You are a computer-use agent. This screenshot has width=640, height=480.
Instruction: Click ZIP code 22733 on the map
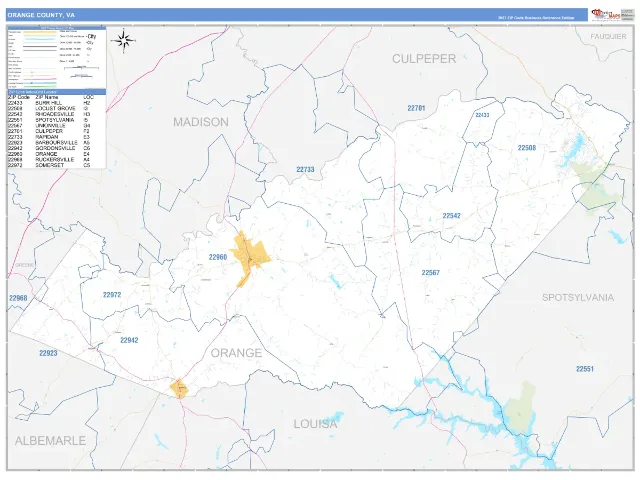pos(305,169)
